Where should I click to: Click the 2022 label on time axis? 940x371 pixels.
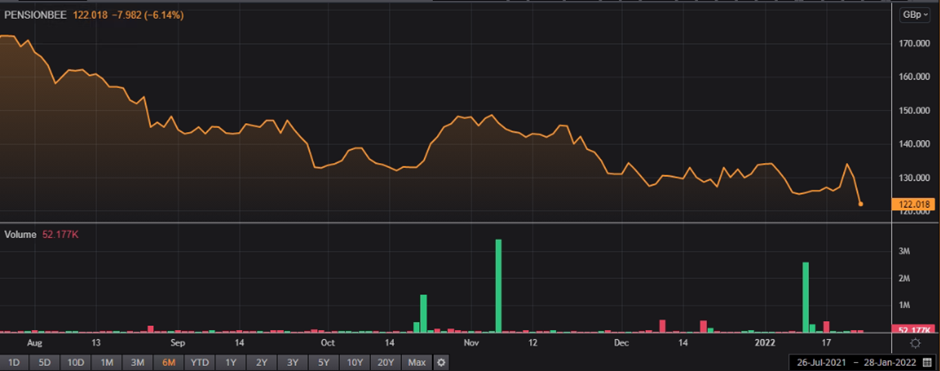(764, 343)
